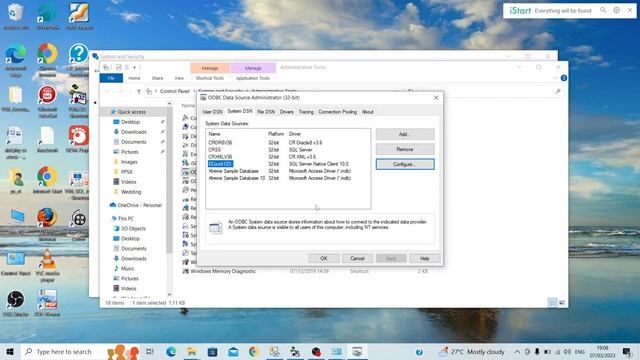Expand the Explorer ribbon chevron

pyautogui.click(x=555, y=78)
